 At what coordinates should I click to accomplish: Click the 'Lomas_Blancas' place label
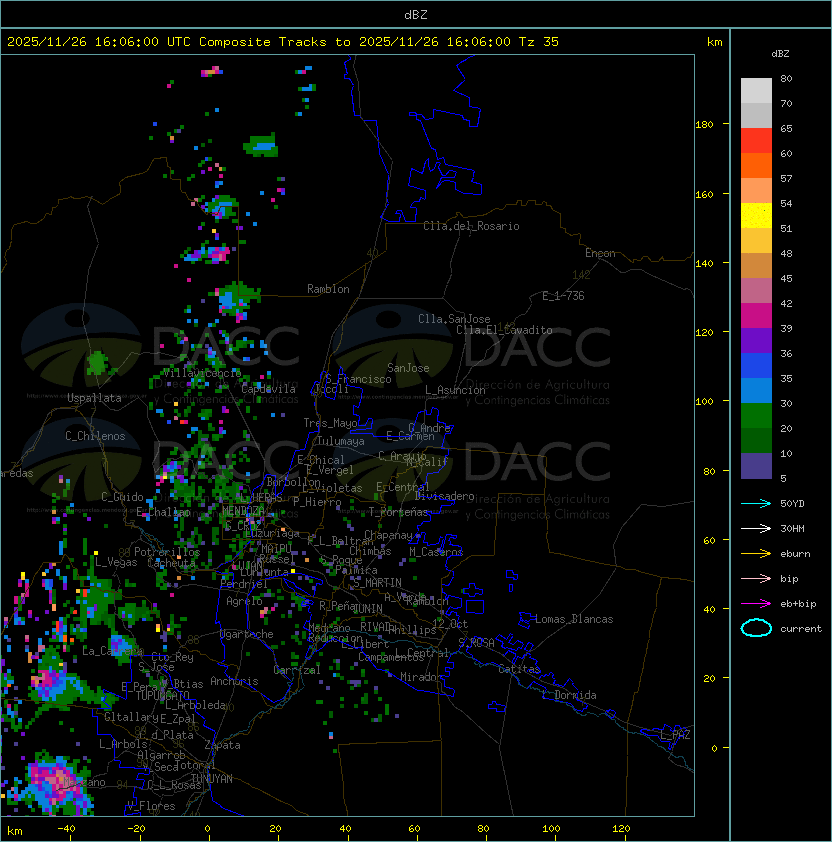574,619
